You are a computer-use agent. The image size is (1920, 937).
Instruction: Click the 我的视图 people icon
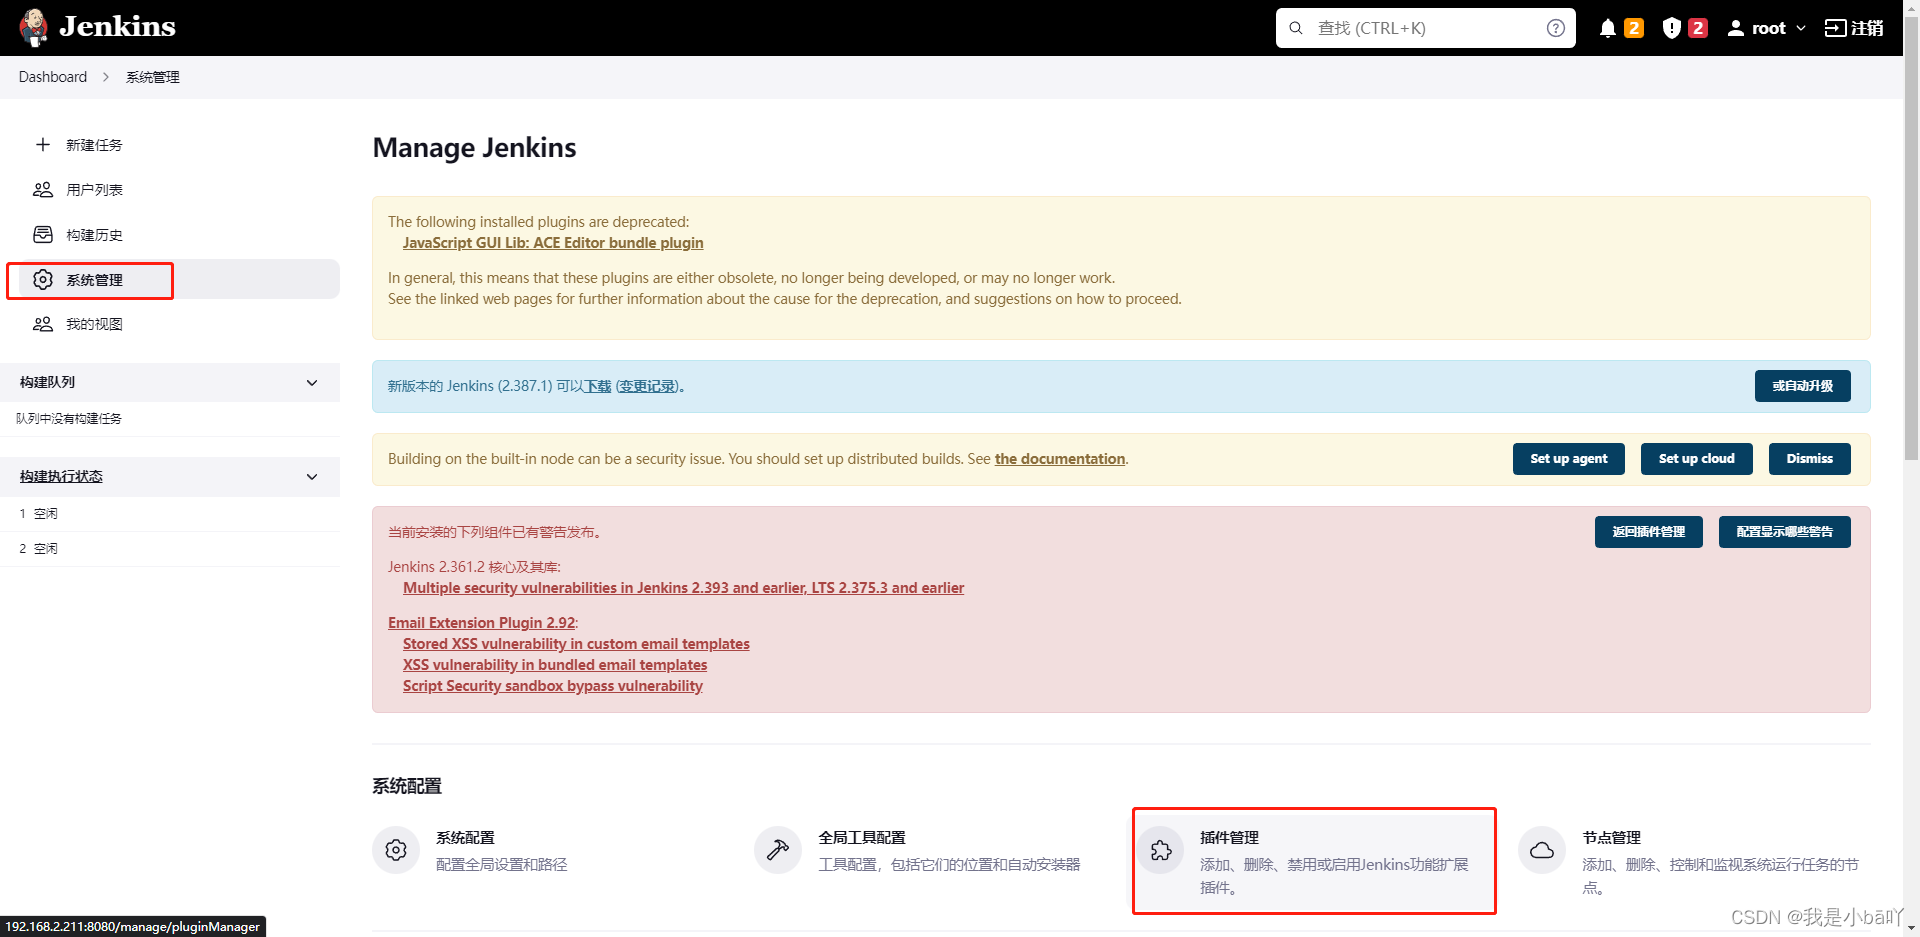tap(43, 324)
